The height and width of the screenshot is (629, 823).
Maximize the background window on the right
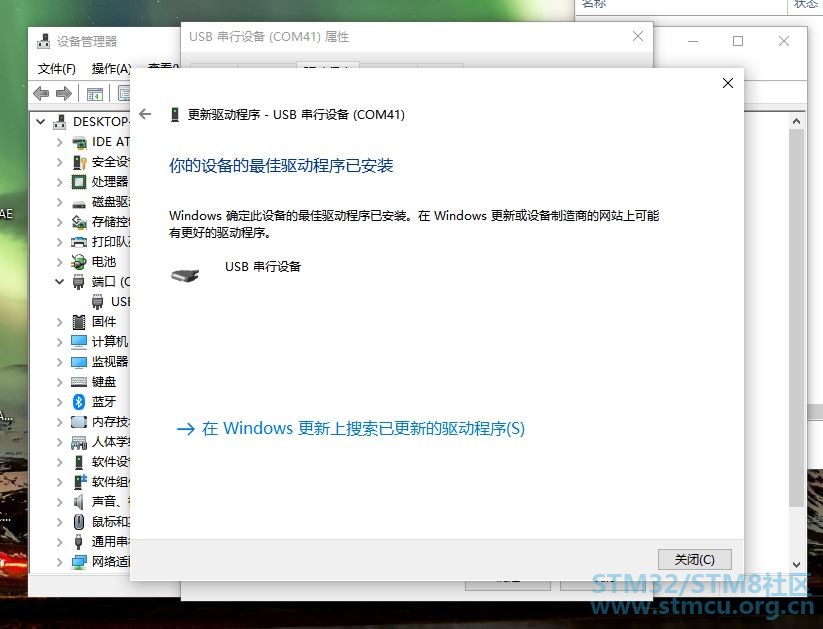738,41
